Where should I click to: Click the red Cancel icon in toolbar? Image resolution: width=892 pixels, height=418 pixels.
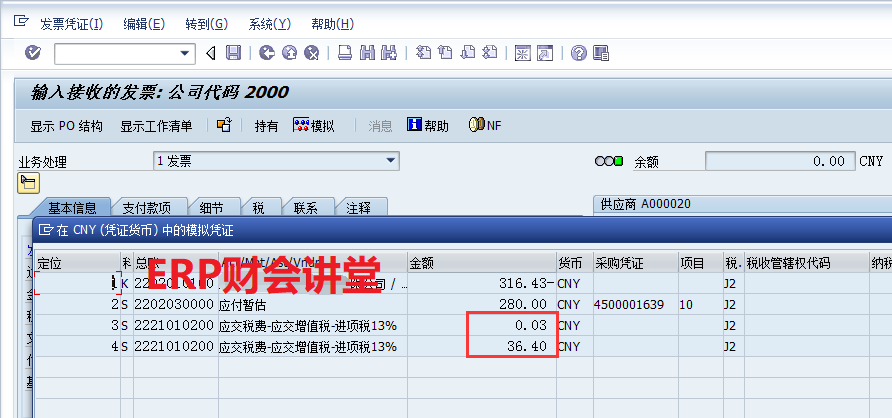[312, 53]
